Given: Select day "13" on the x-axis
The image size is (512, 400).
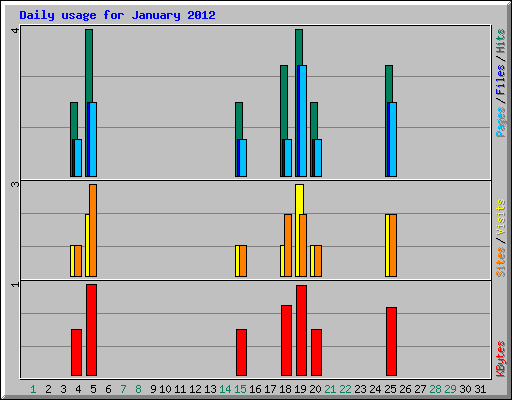Looking at the screenshot, I should point(210,389).
